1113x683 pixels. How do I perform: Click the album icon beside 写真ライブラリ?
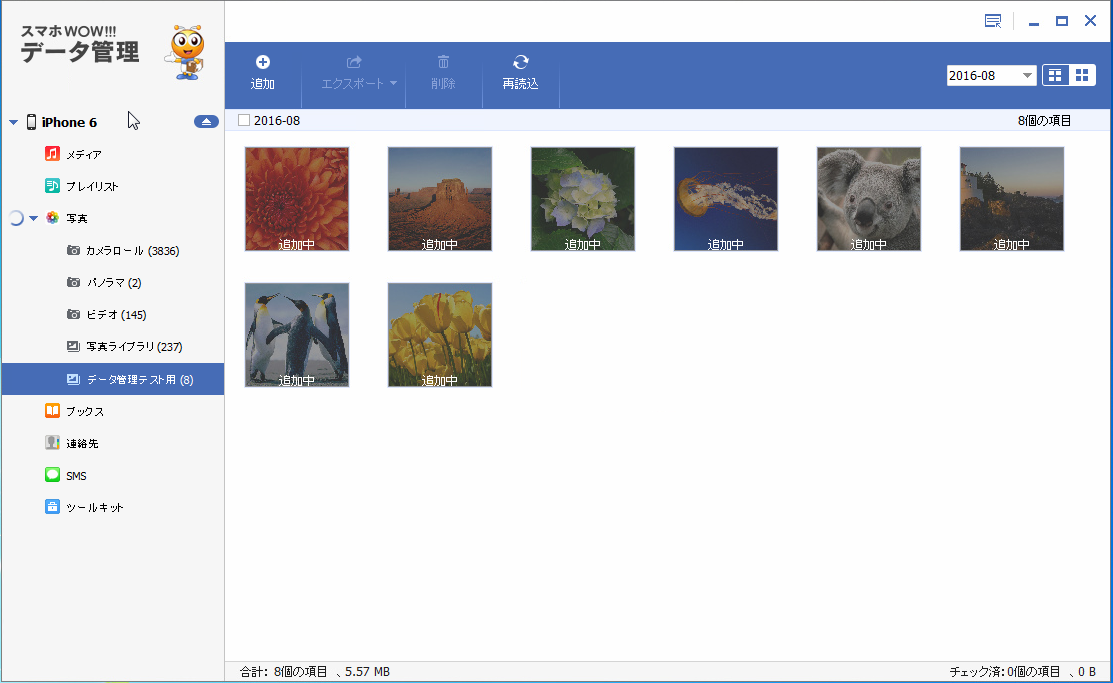(73, 346)
